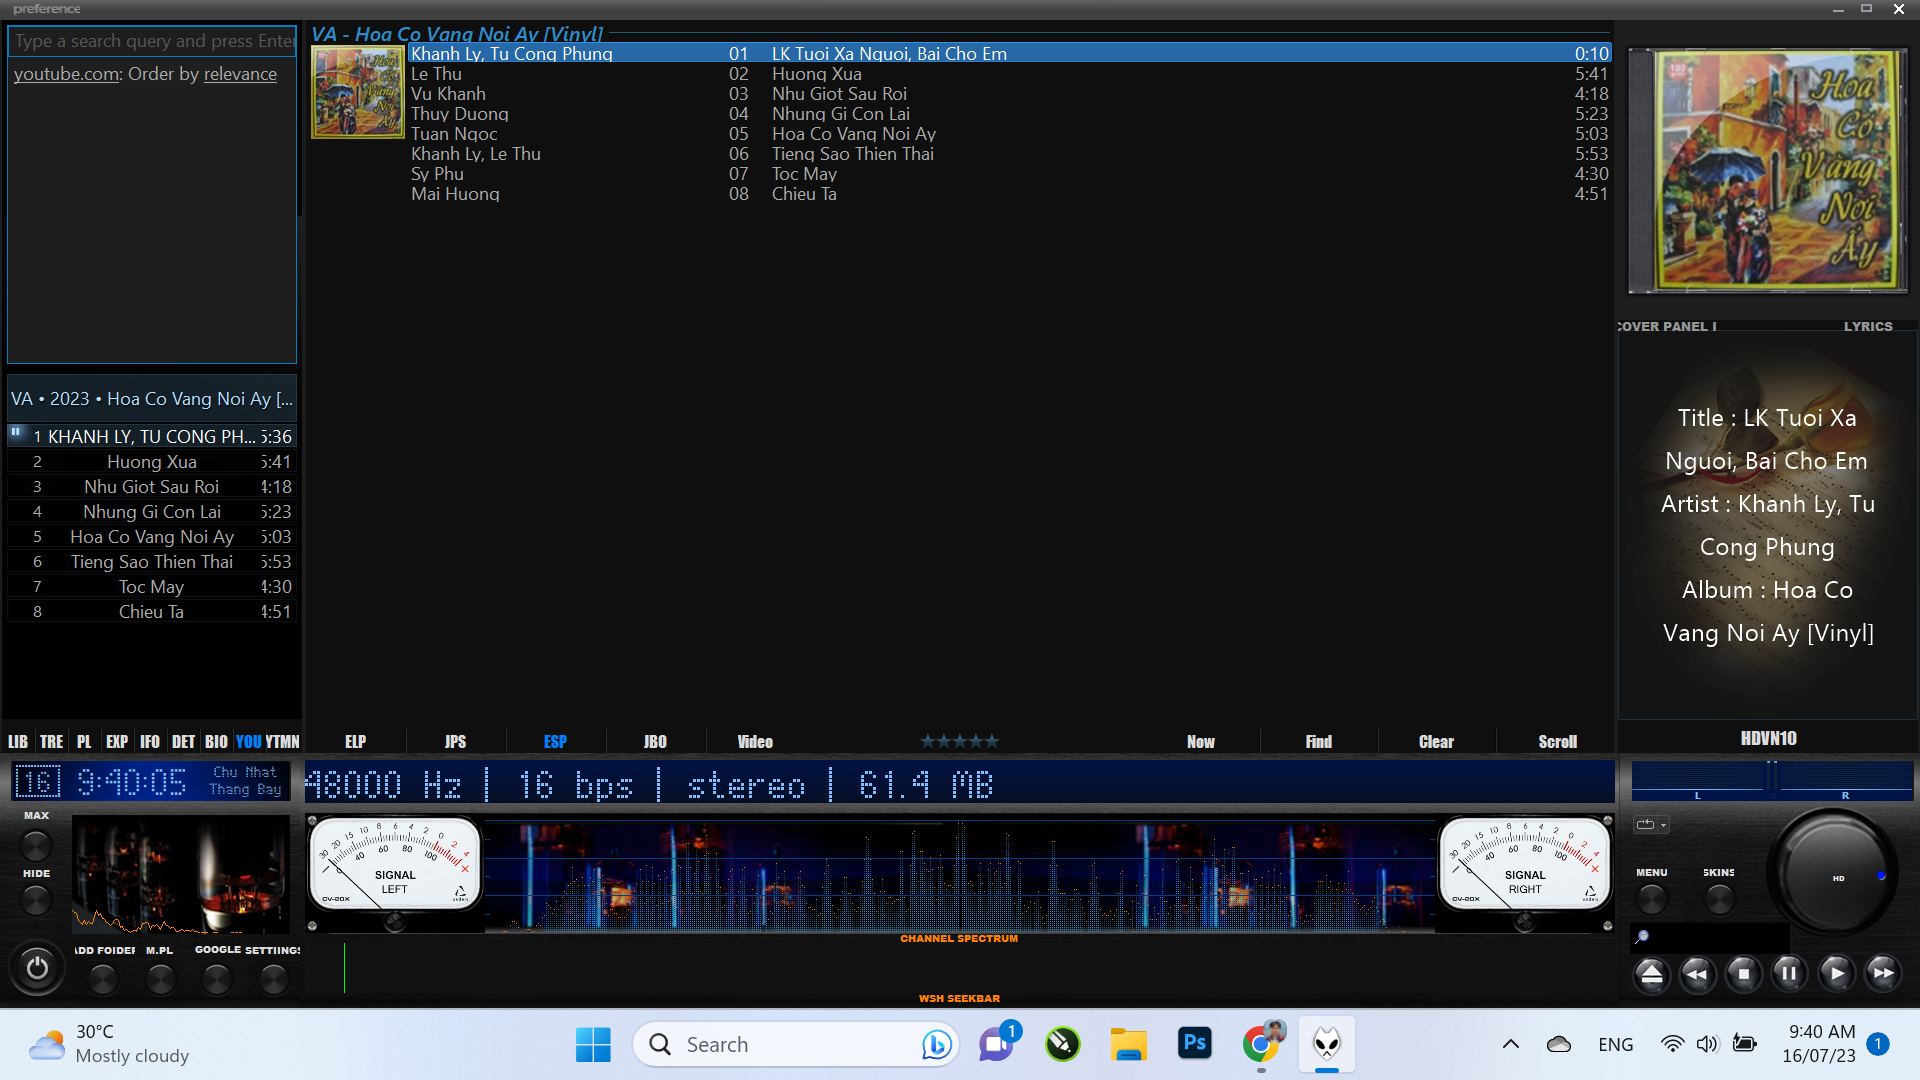Click the youtube.com link
The height and width of the screenshot is (1080, 1920).
tap(67, 74)
